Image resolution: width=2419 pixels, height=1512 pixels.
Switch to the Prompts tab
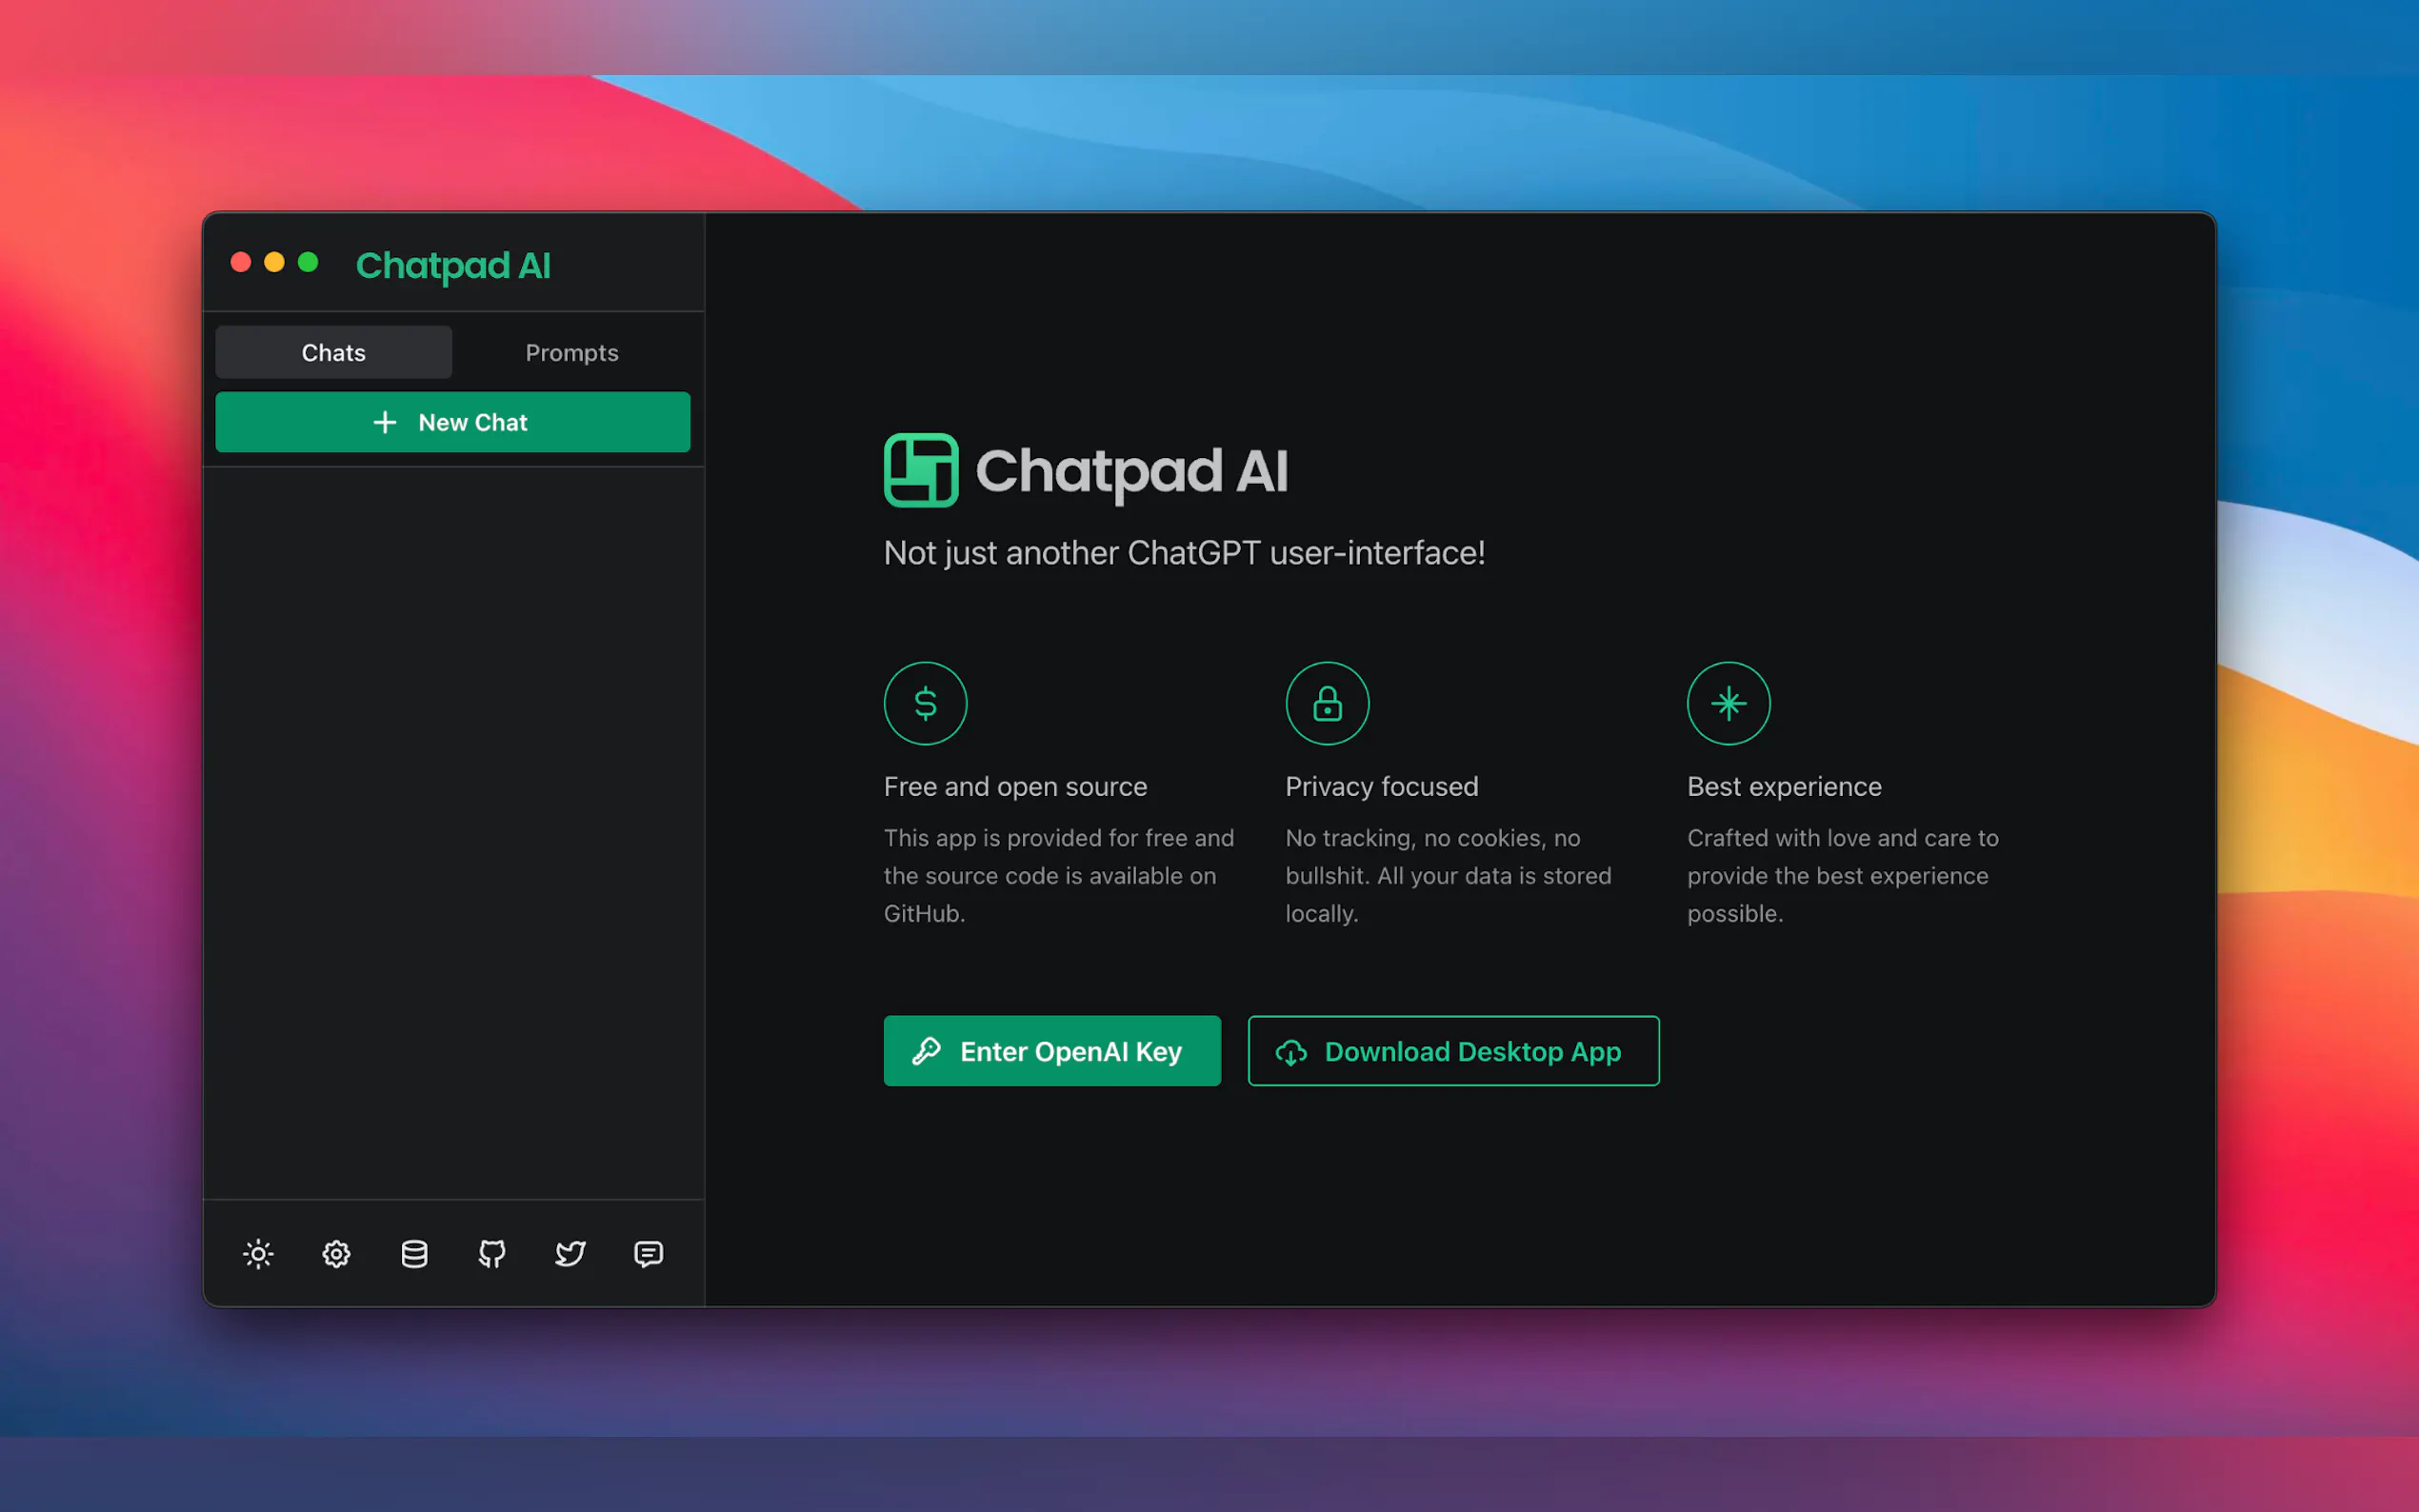click(571, 352)
